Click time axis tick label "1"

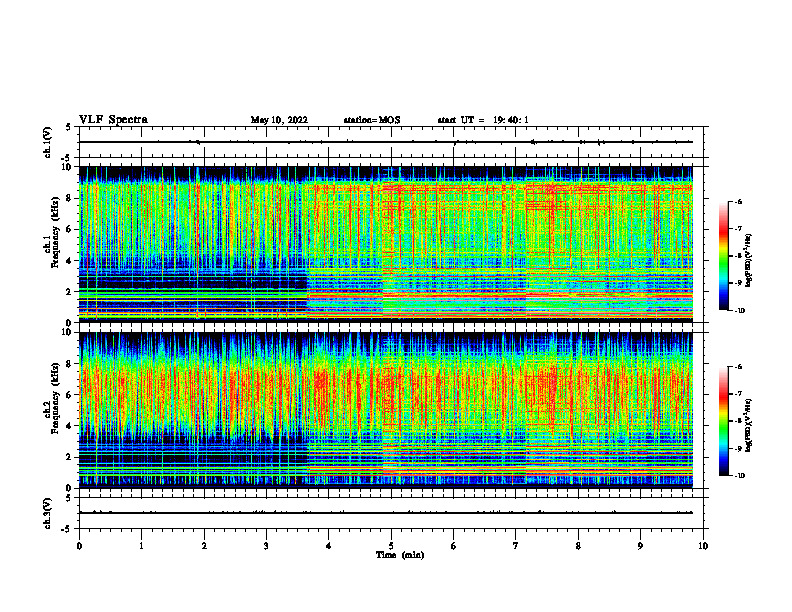point(141,546)
